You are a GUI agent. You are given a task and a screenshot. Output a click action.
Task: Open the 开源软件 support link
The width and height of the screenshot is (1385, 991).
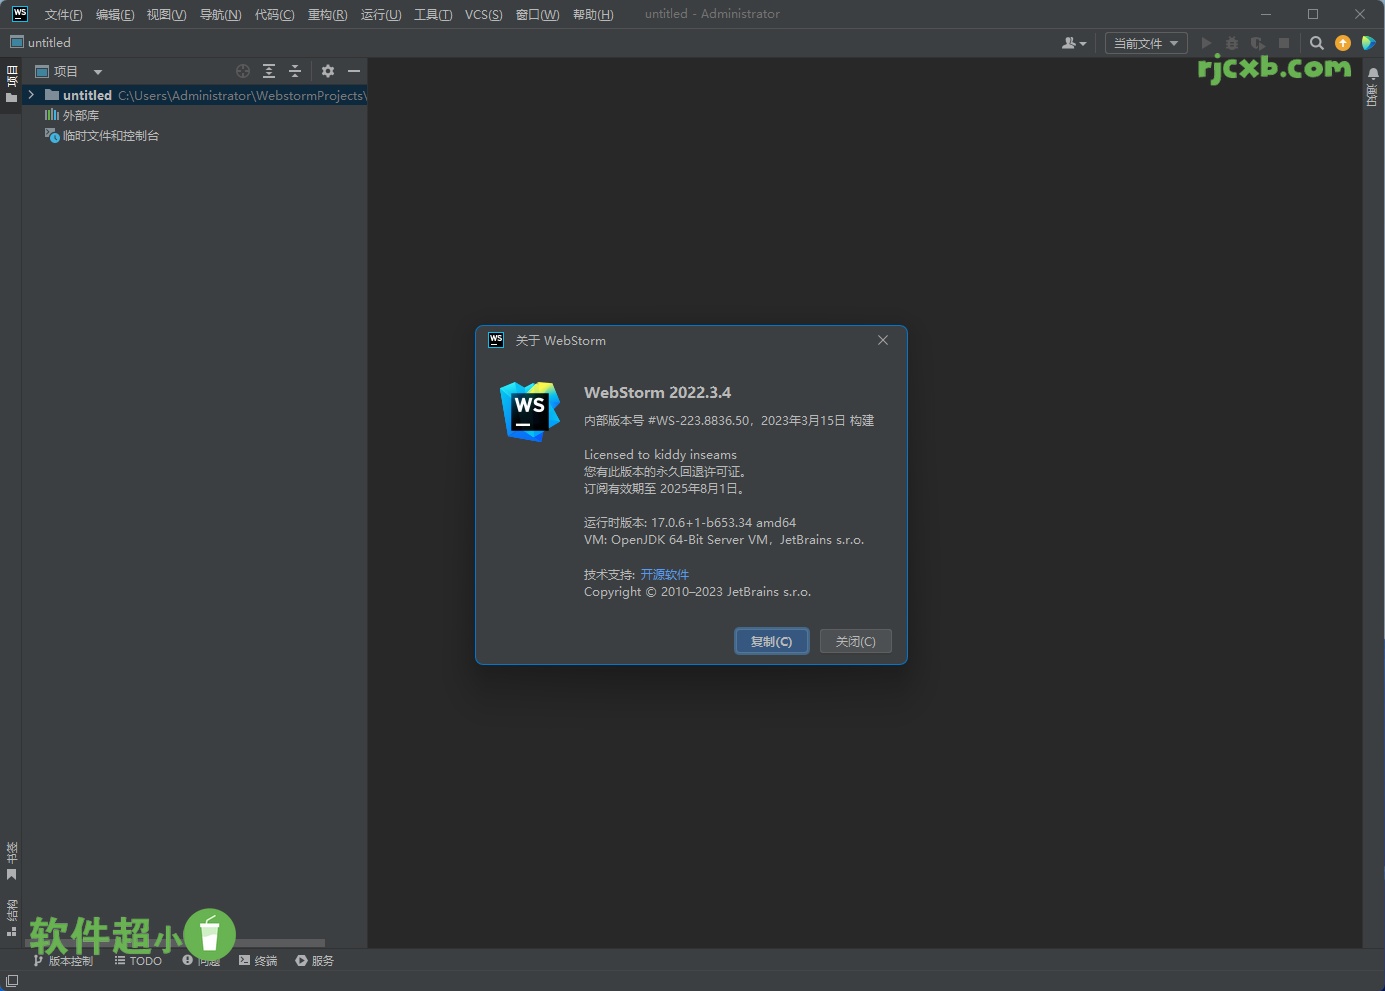pos(665,574)
